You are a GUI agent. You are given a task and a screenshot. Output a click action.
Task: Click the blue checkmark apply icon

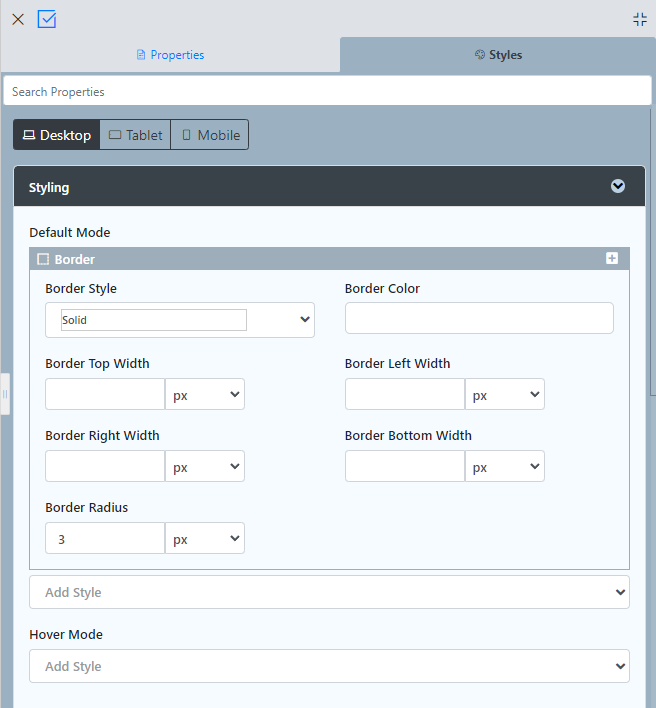point(47,19)
